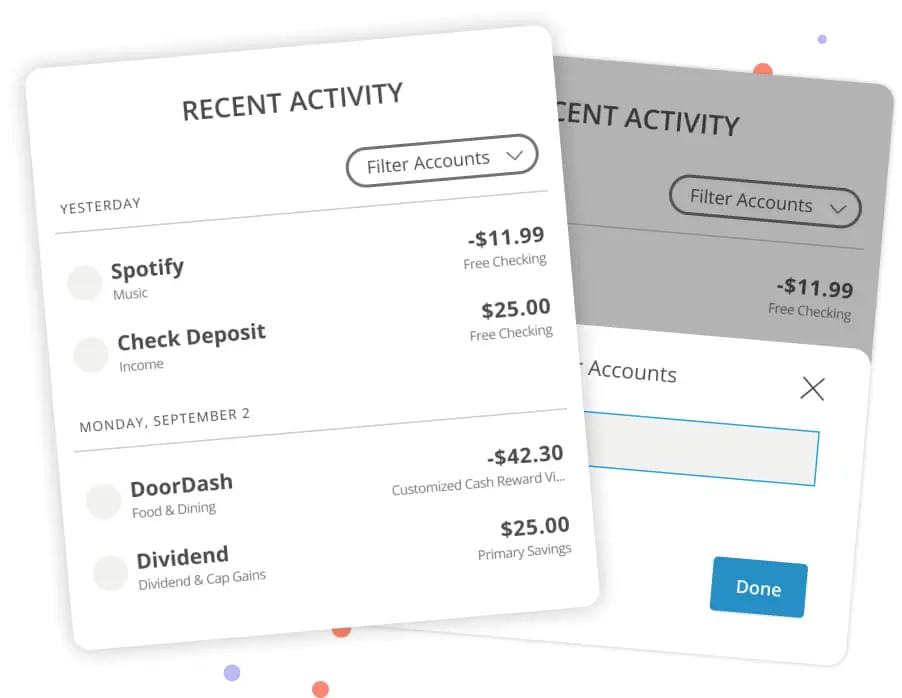Click the -$11.99 amount on back card

coord(816,288)
